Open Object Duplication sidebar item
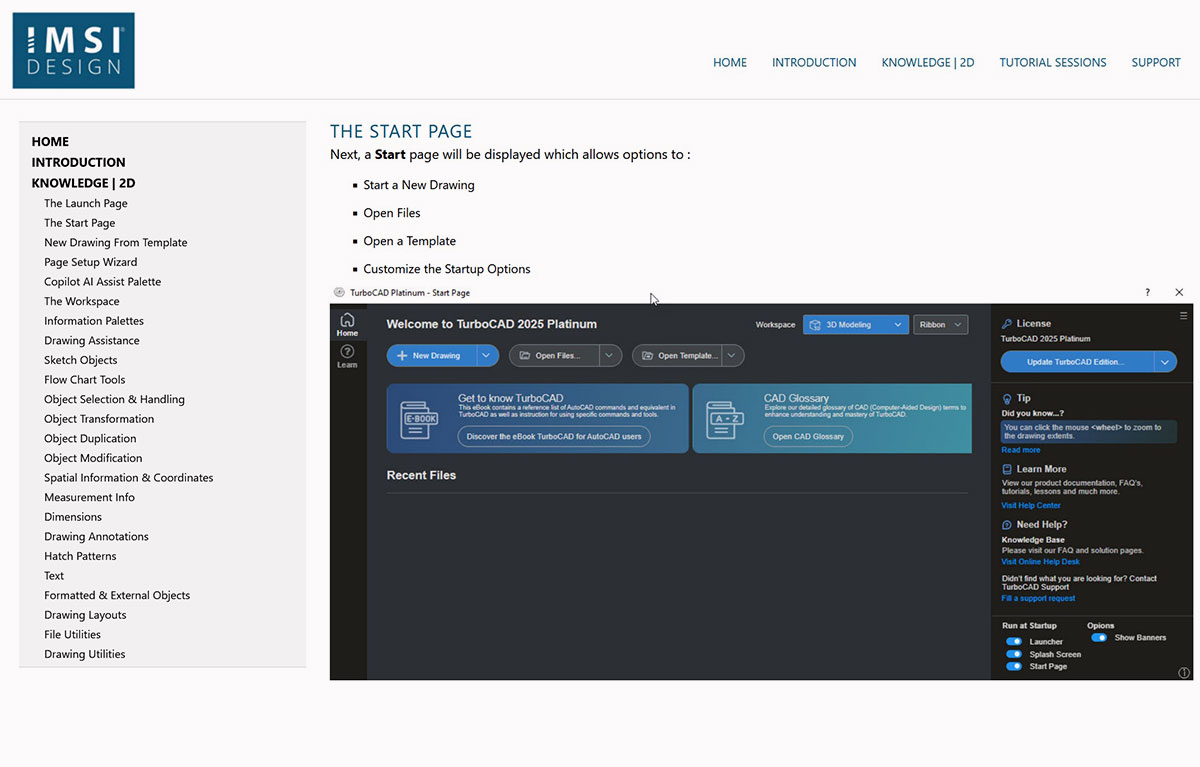This screenshot has width=1200, height=767. (90, 438)
